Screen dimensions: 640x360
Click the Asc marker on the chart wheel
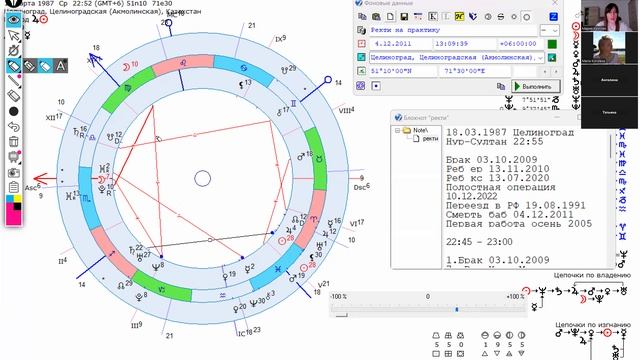[x=33, y=187]
